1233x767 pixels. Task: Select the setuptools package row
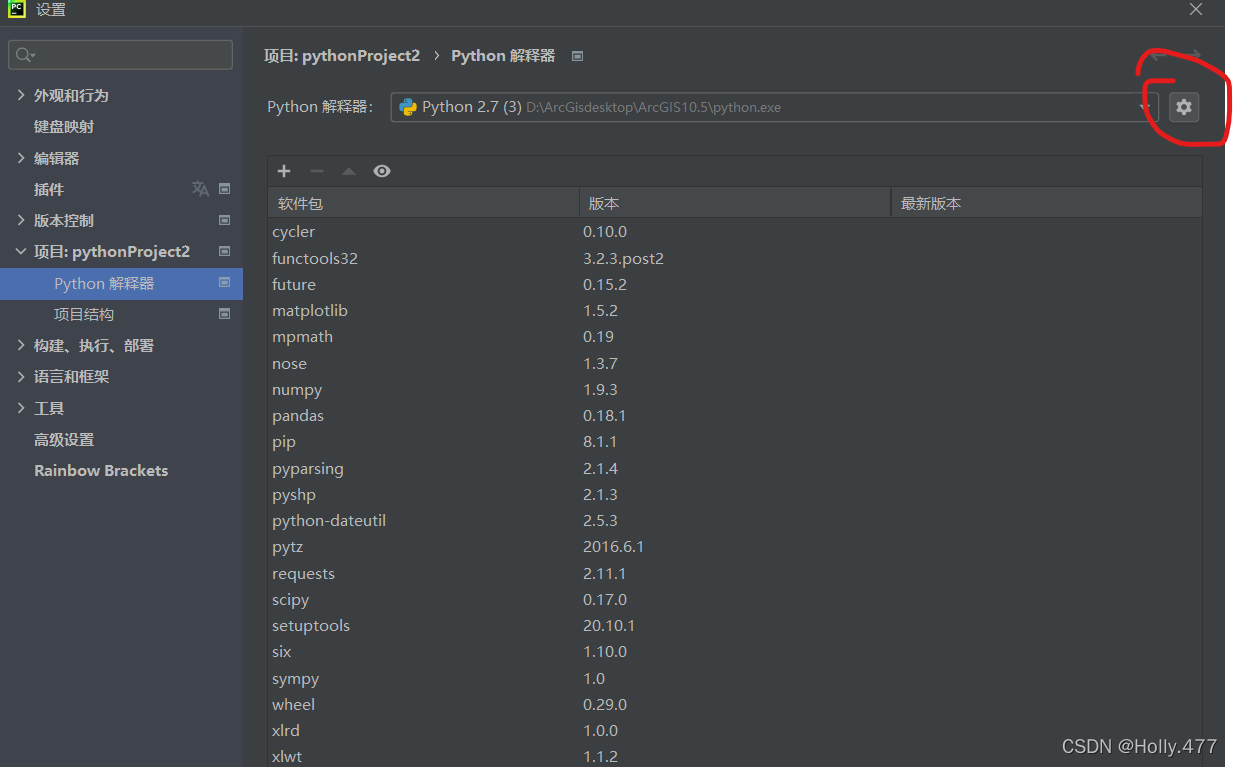[x=735, y=625]
